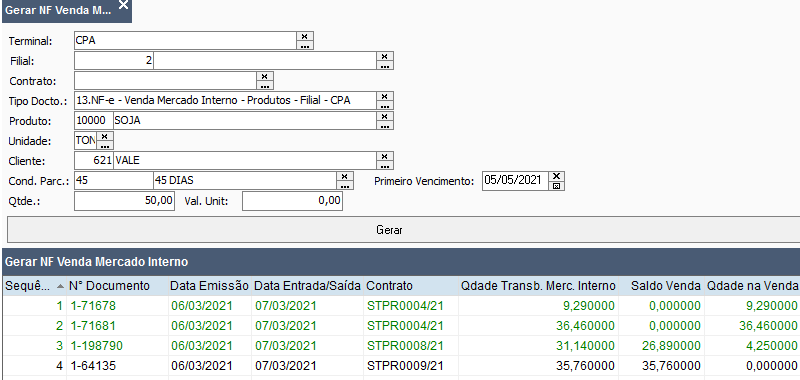Close the Gerar NF Venda M... tab
The image size is (800, 380).
(123, 5)
